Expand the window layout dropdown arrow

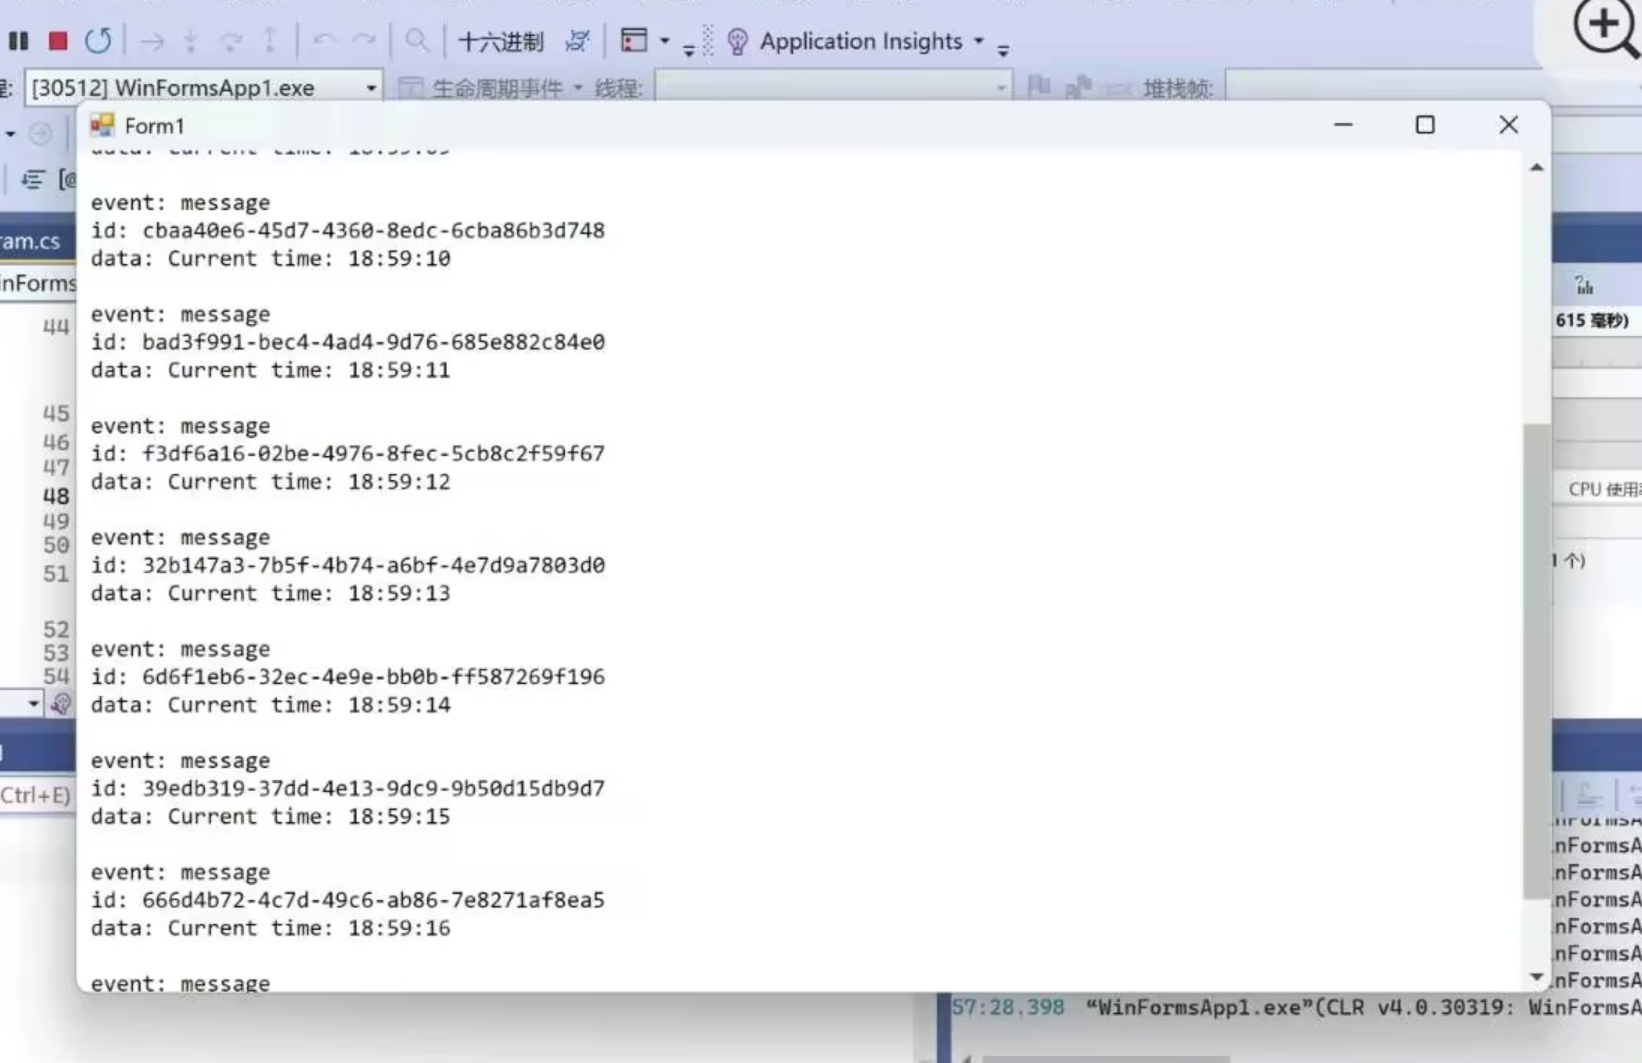664,41
